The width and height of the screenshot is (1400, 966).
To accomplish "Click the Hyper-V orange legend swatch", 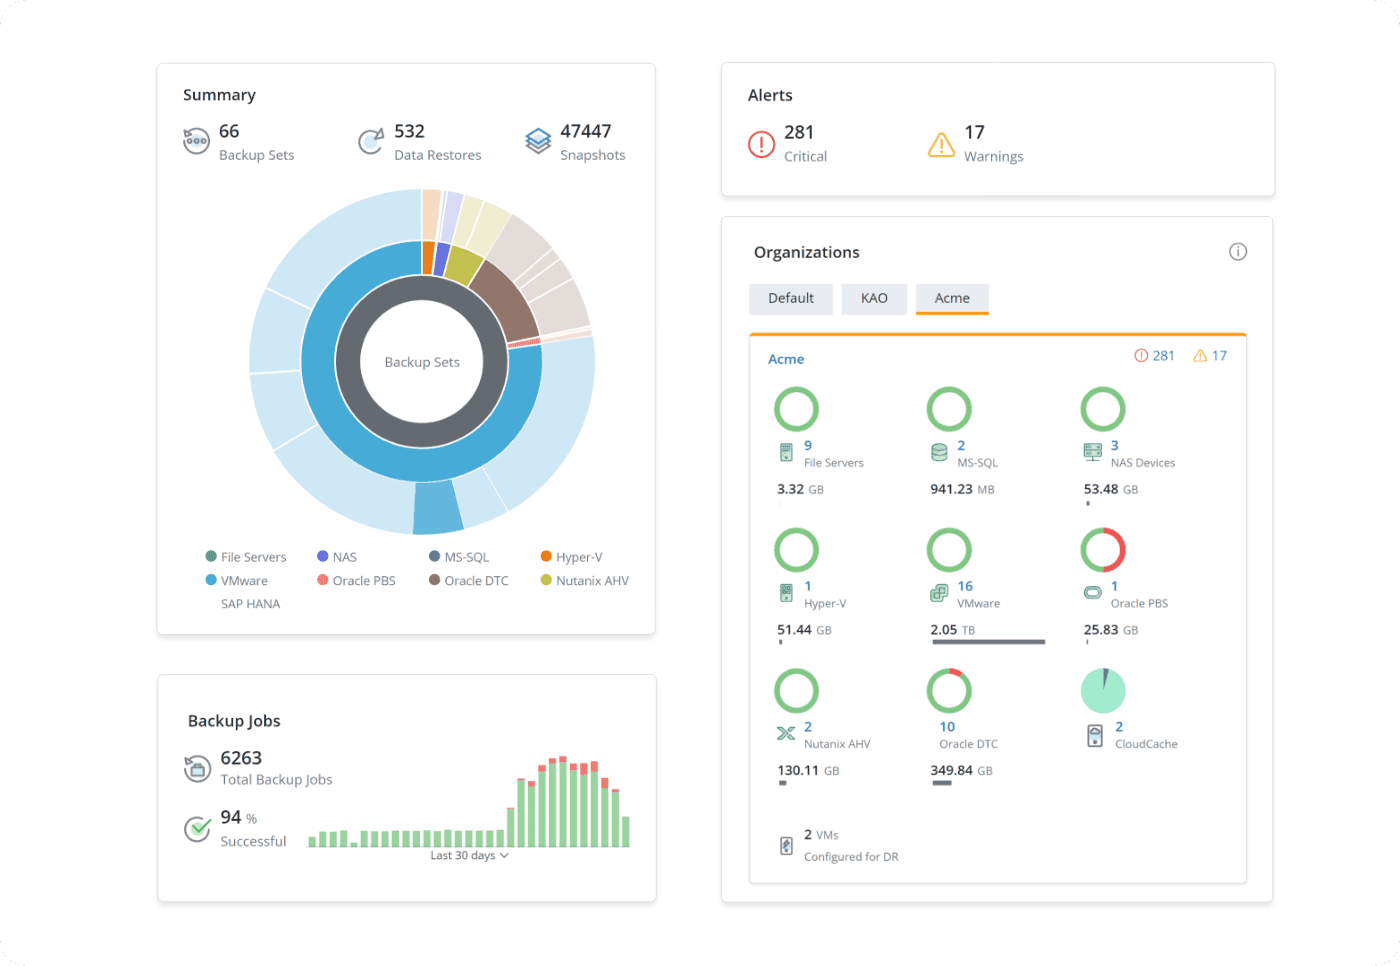I will (x=546, y=556).
